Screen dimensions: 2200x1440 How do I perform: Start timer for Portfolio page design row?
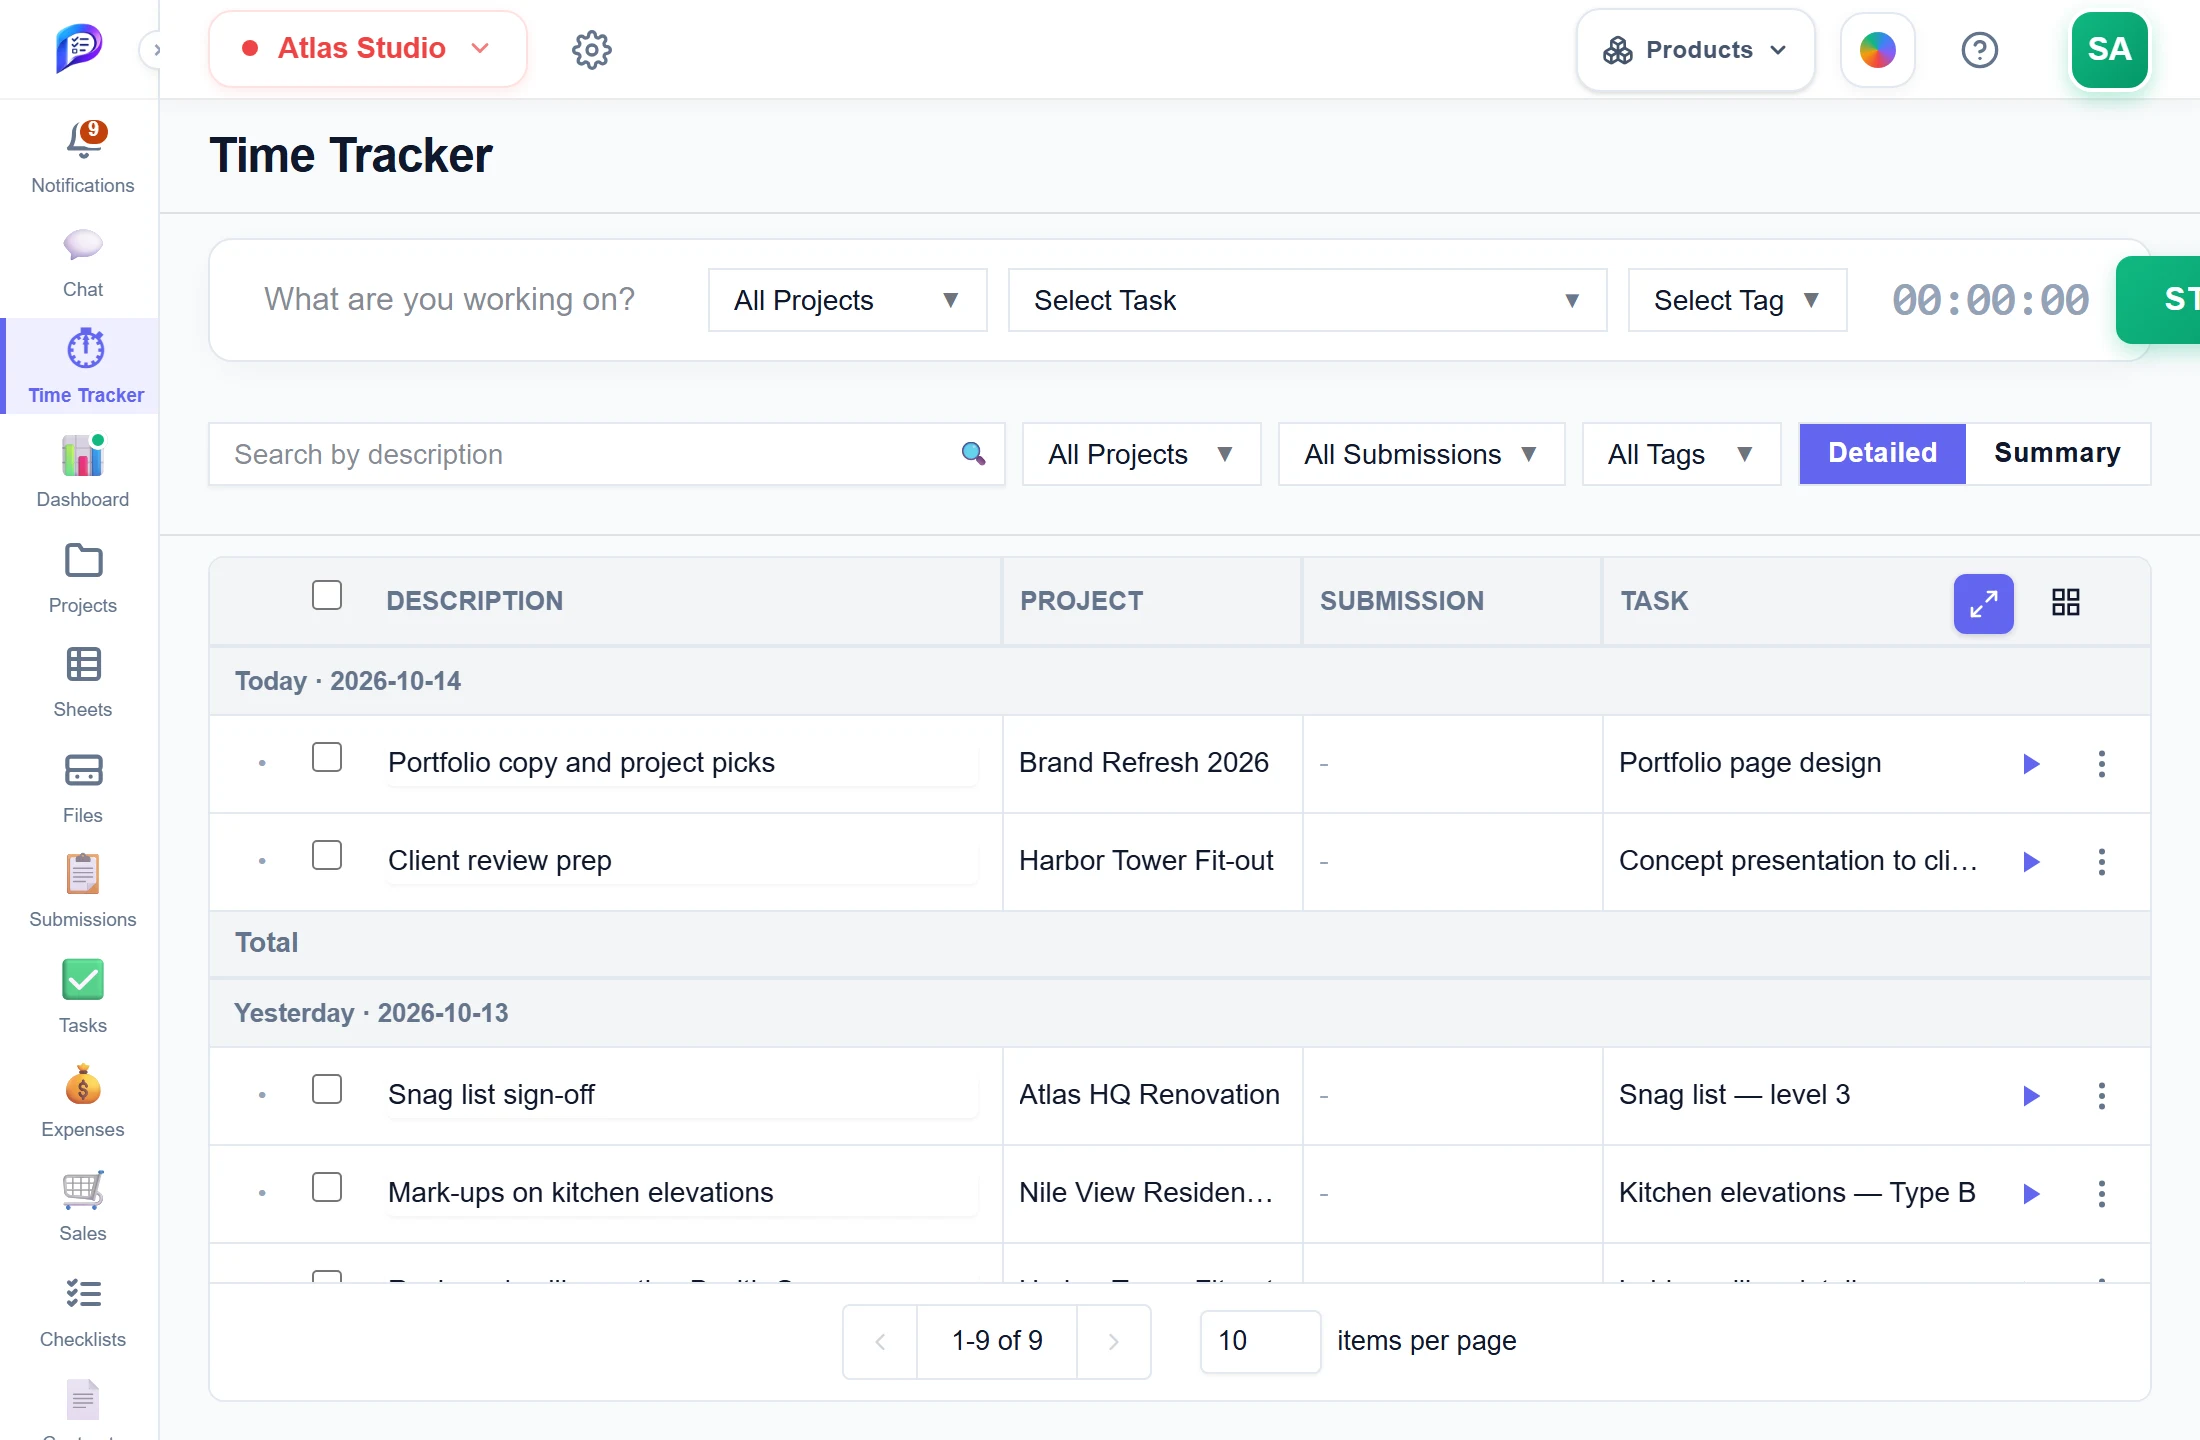tap(2031, 764)
